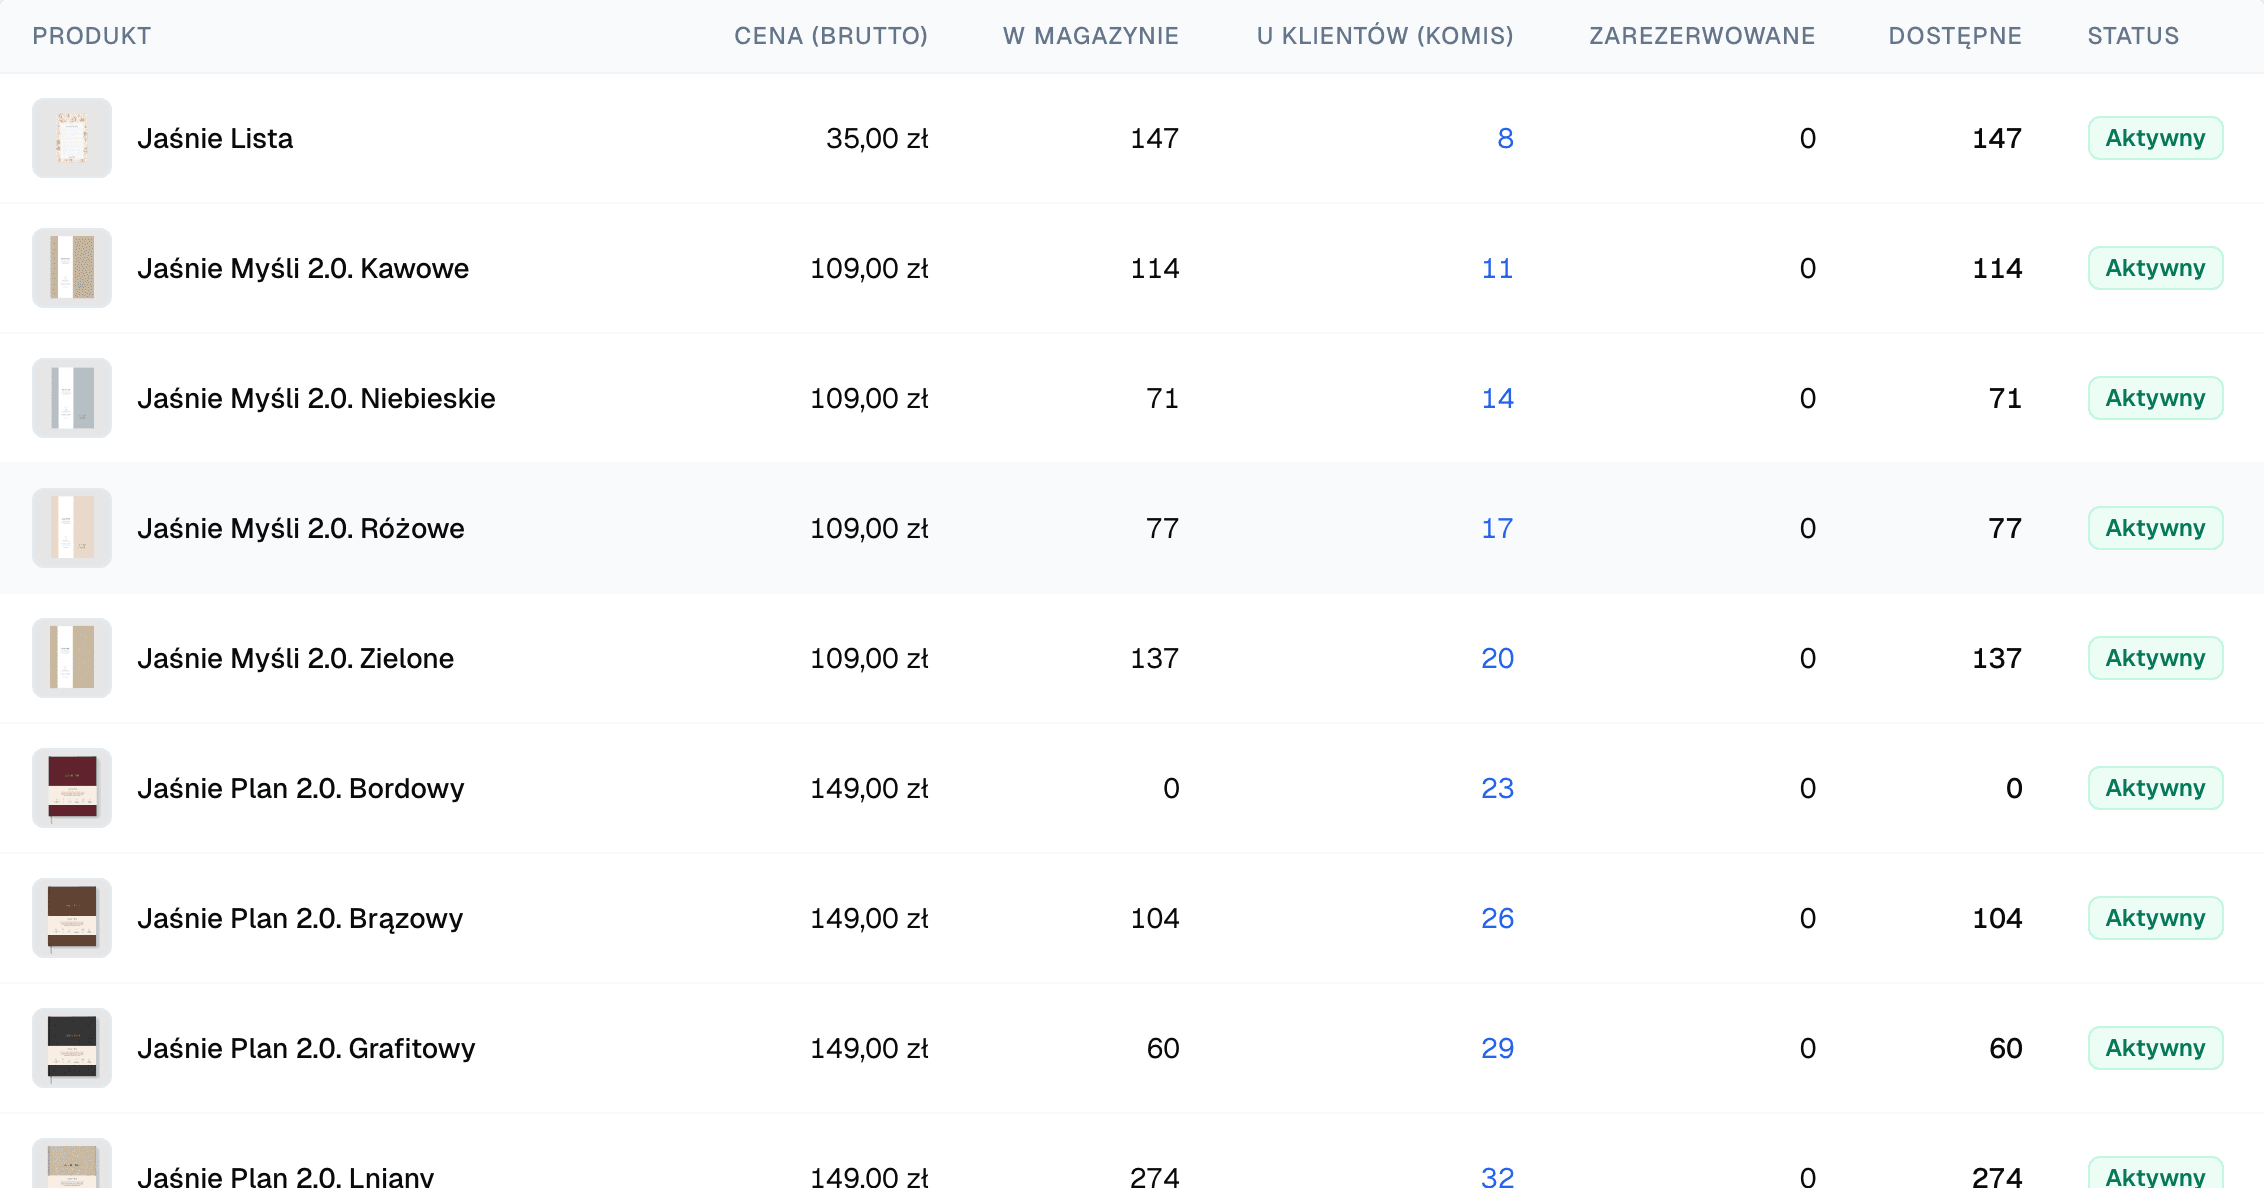Sort by the Dostępne column header

(1955, 36)
